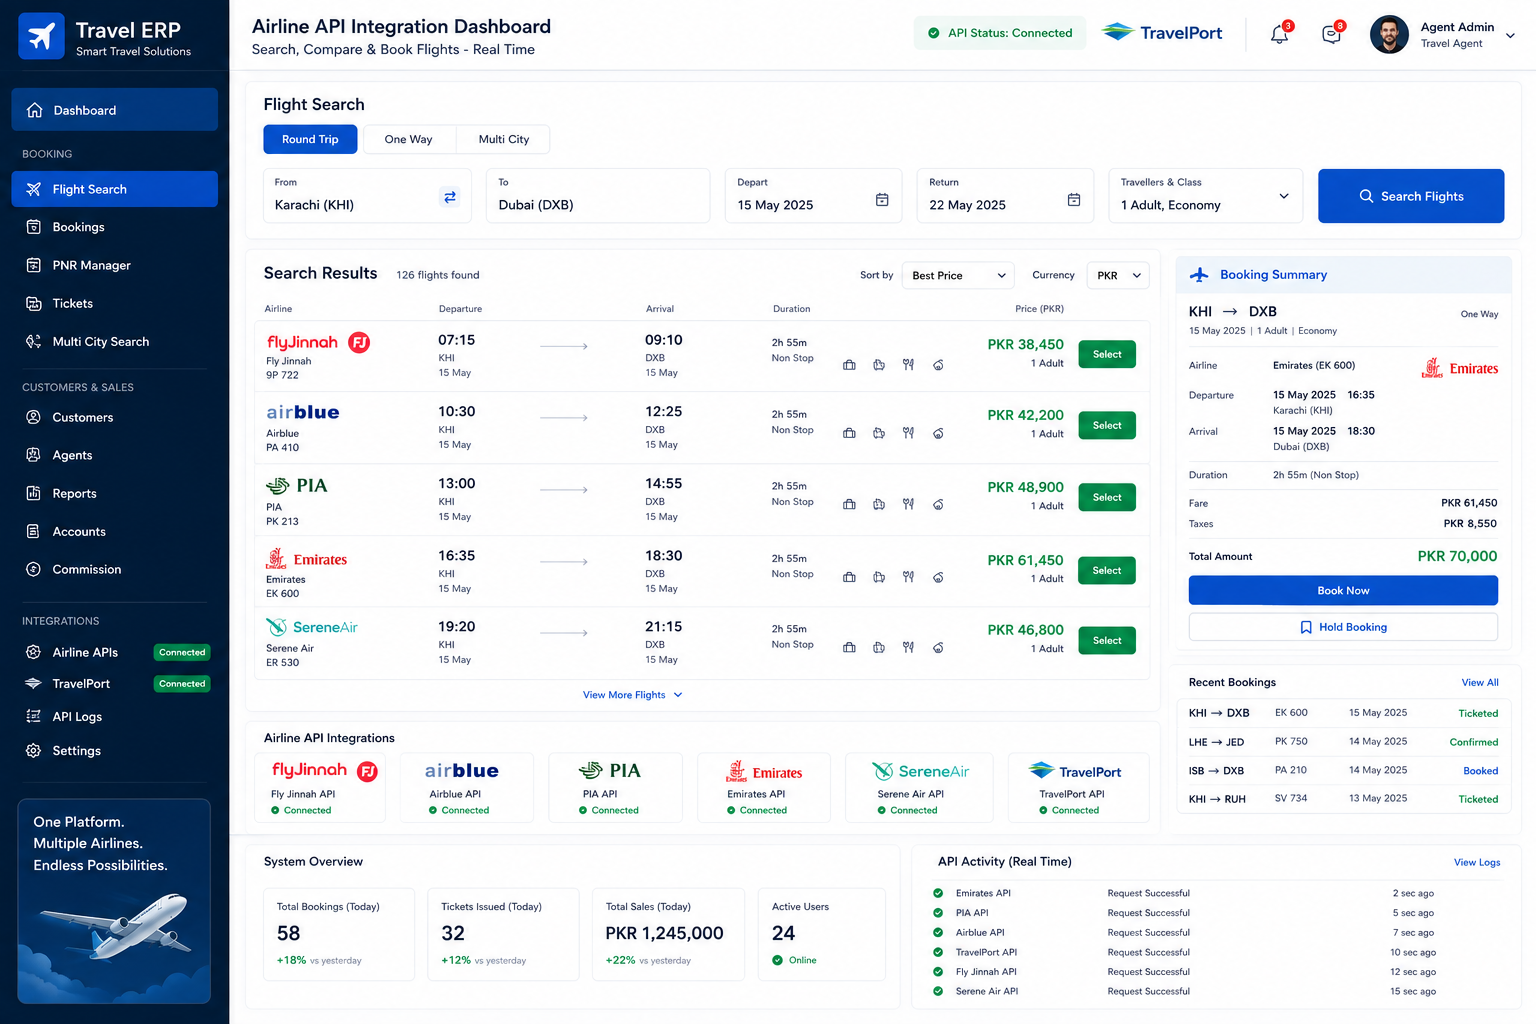Click baggage icon on Fly Jinnah flight
This screenshot has width=1536, height=1024.
click(849, 365)
